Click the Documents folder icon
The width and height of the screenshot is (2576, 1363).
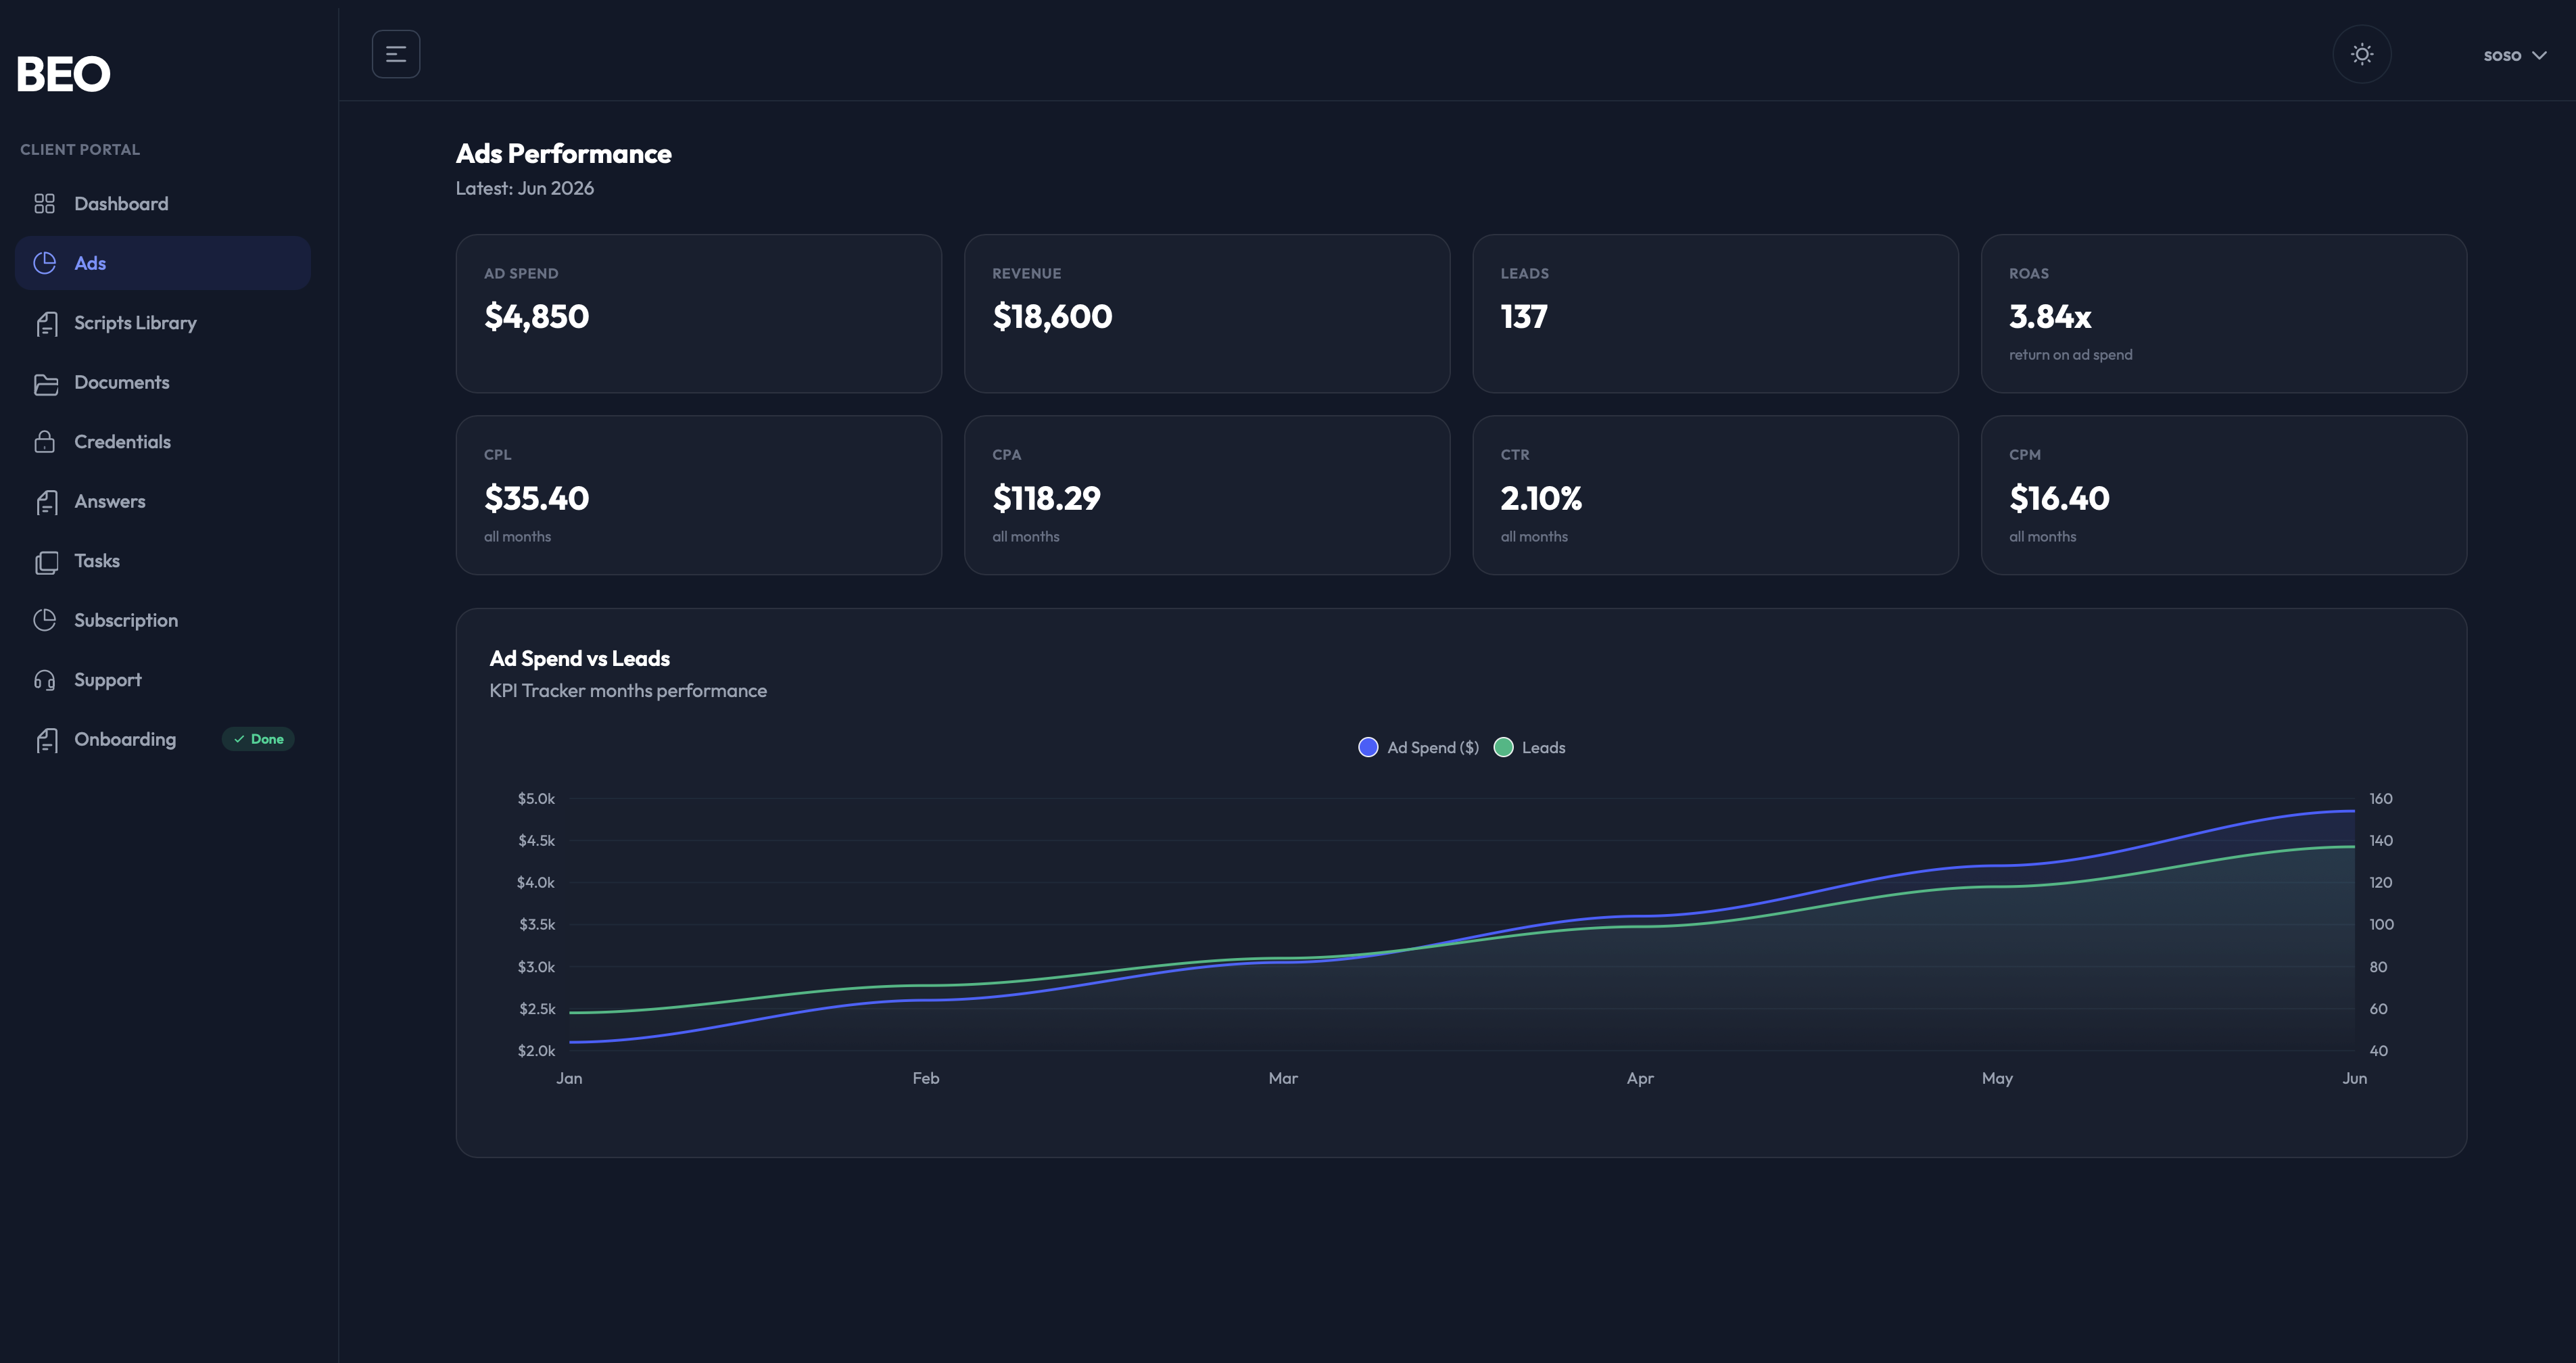(x=46, y=383)
